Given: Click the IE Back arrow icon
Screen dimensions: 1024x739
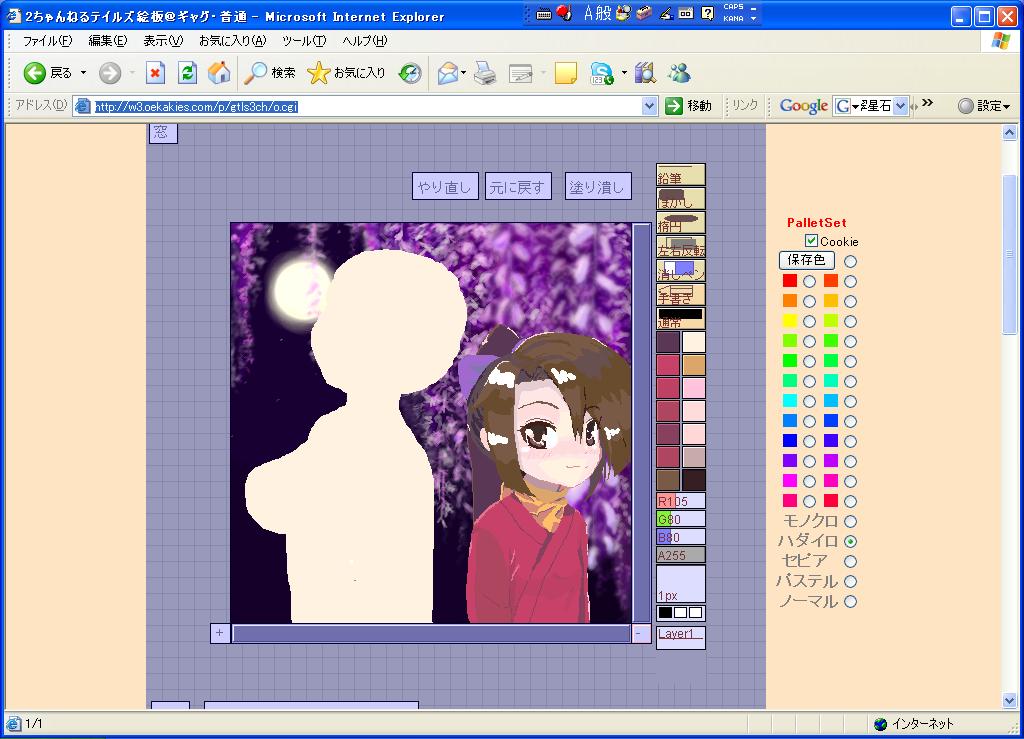Looking at the screenshot, I should [x=35, y=72].
